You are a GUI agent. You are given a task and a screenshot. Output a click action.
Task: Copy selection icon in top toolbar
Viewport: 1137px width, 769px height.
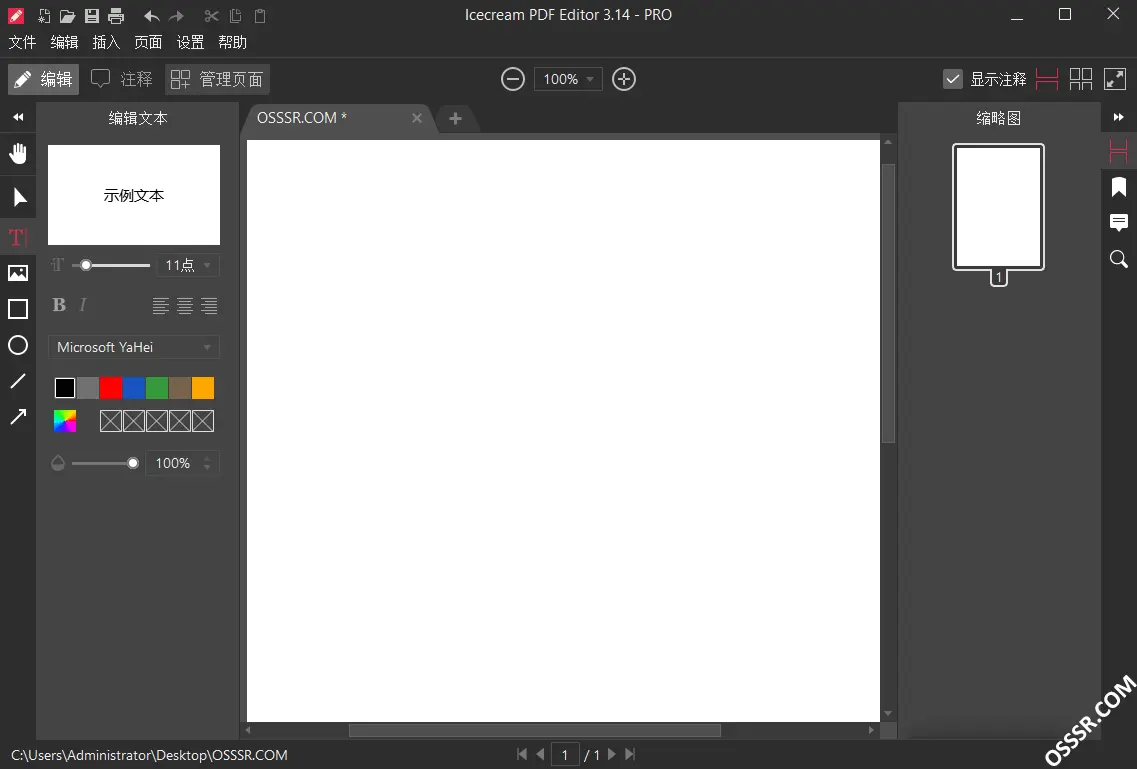pos(235,15)
